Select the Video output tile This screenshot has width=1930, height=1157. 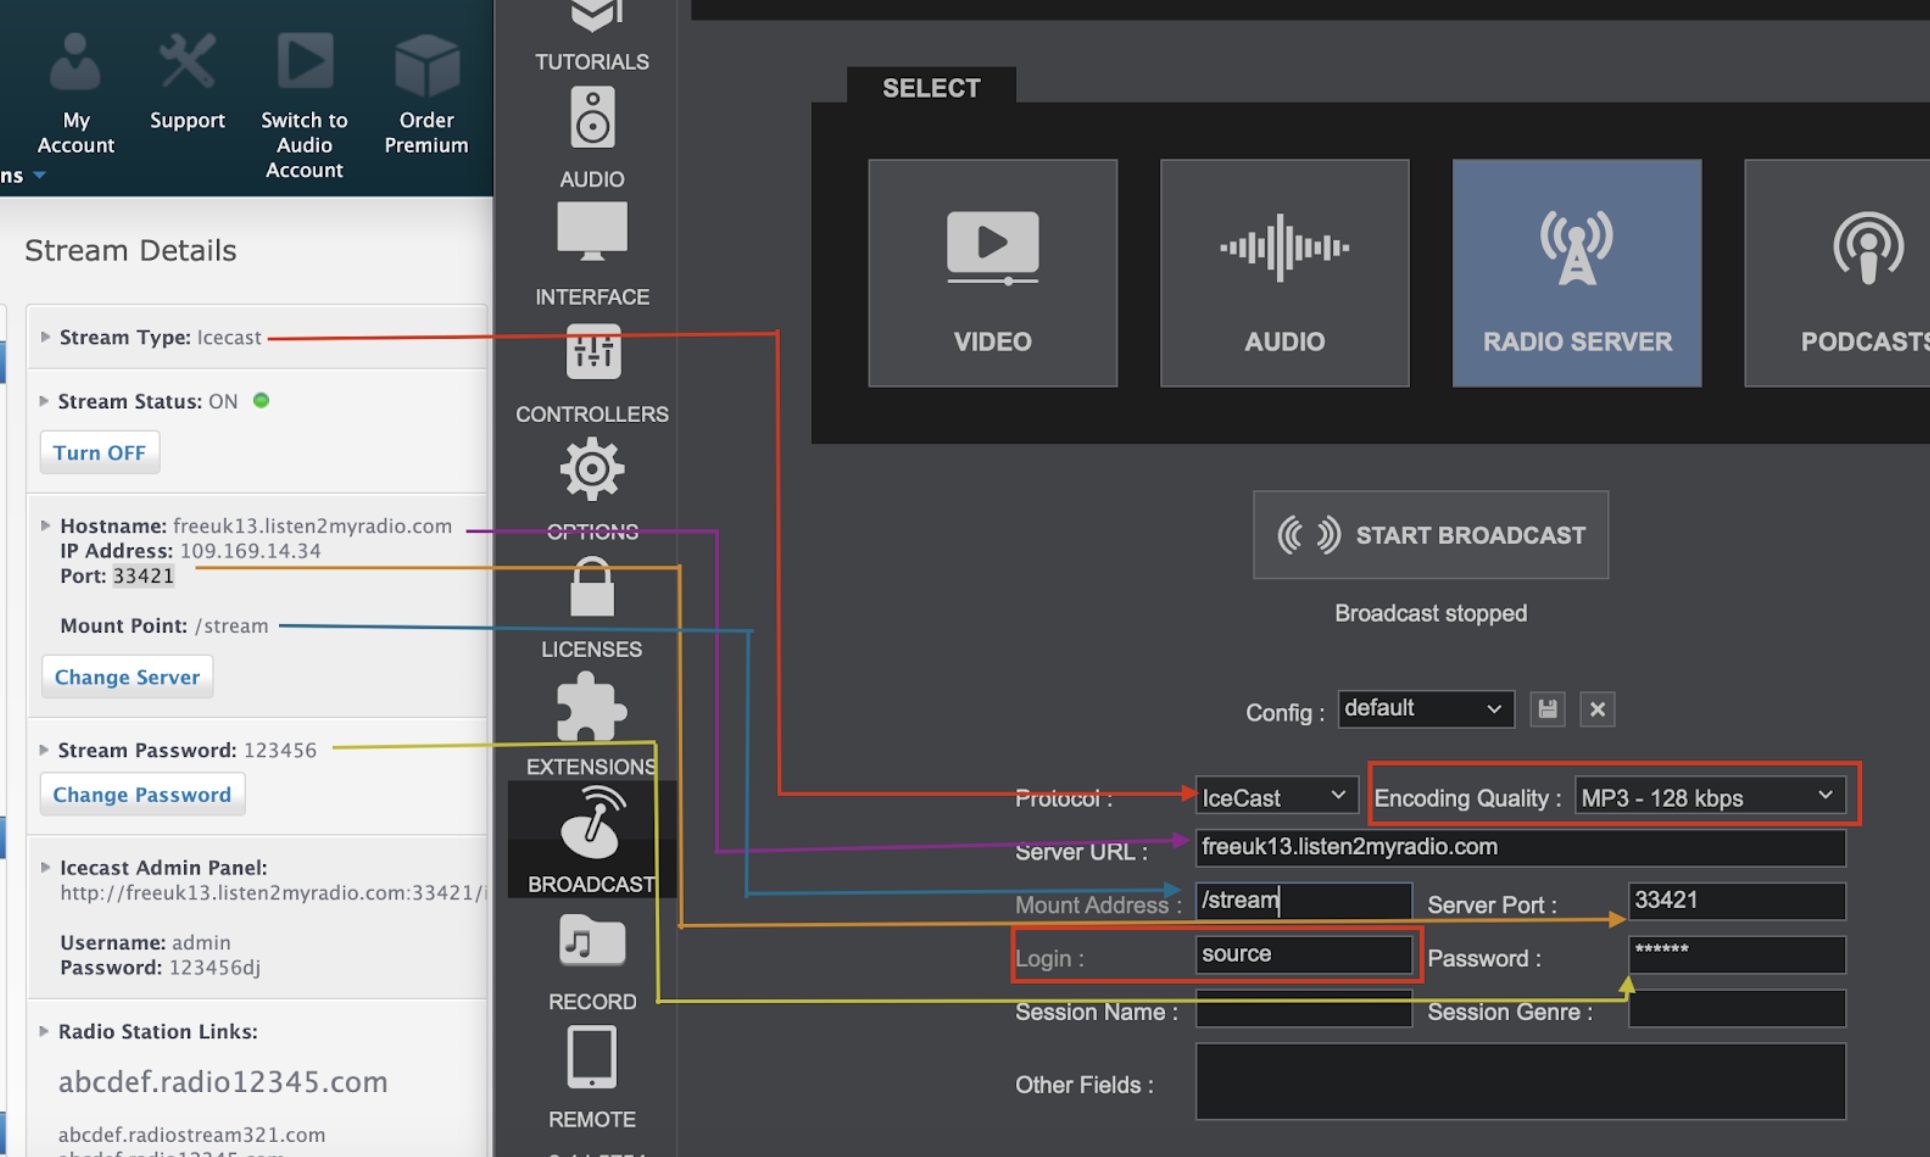pos(992,273)
